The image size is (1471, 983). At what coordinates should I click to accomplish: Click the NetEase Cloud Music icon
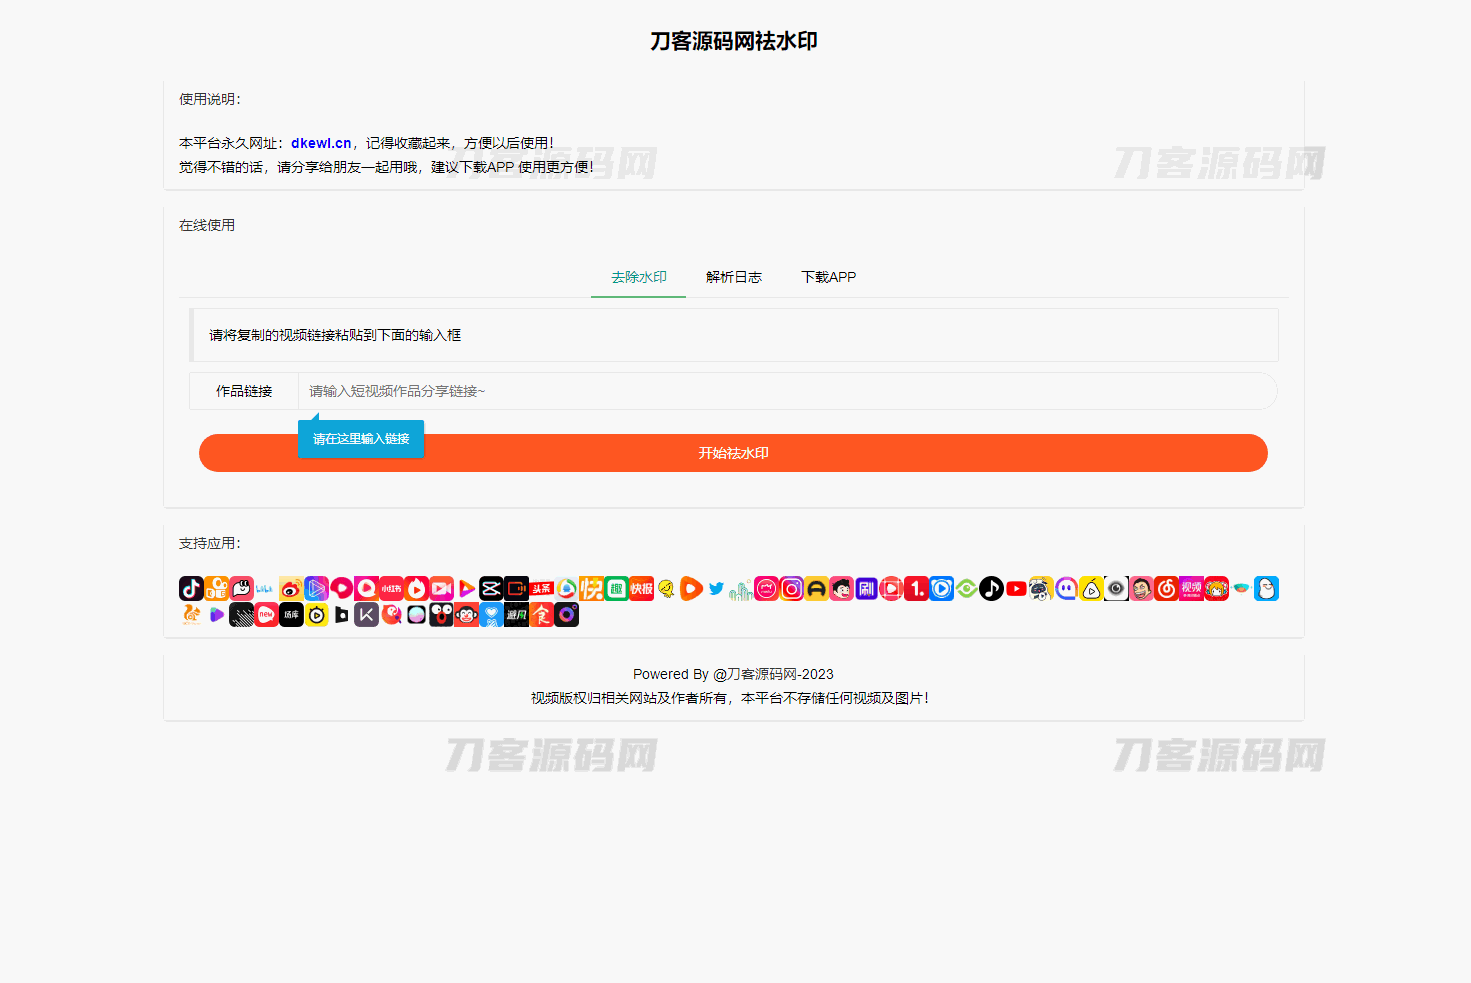tap(1166, 589)
